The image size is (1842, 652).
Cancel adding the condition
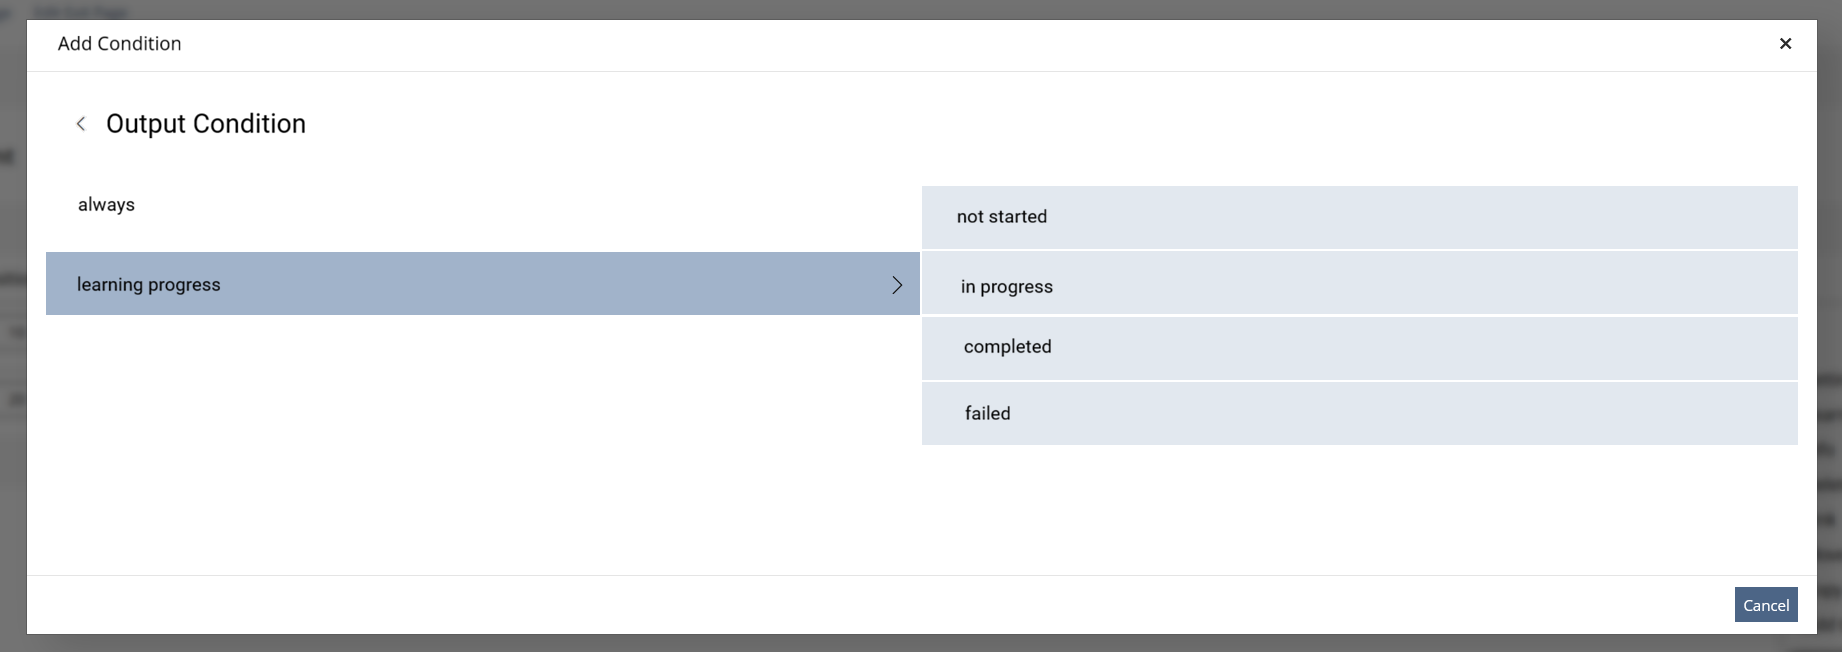coord(1766,605)
